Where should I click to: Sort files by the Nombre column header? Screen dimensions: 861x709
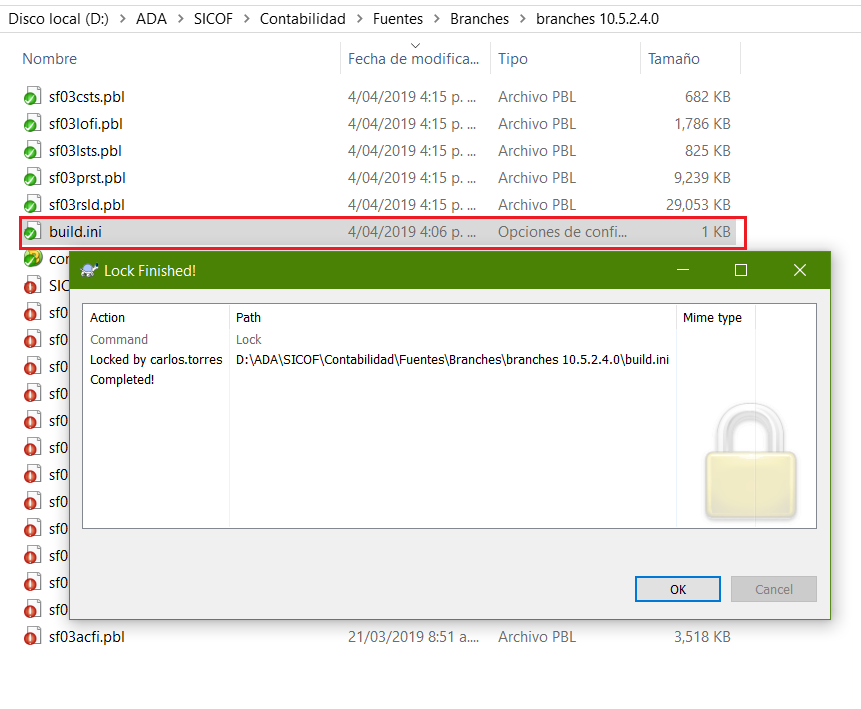click(x=50, y=59)
